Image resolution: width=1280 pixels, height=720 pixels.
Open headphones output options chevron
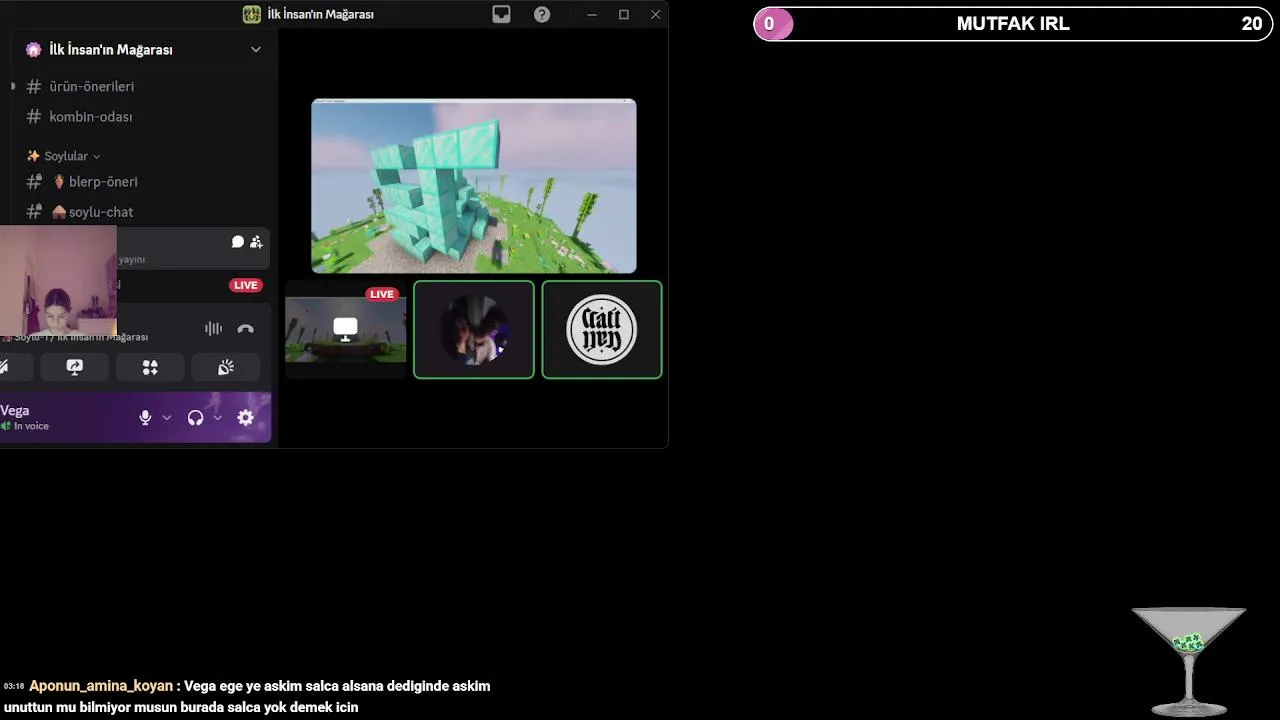[217, 418]
